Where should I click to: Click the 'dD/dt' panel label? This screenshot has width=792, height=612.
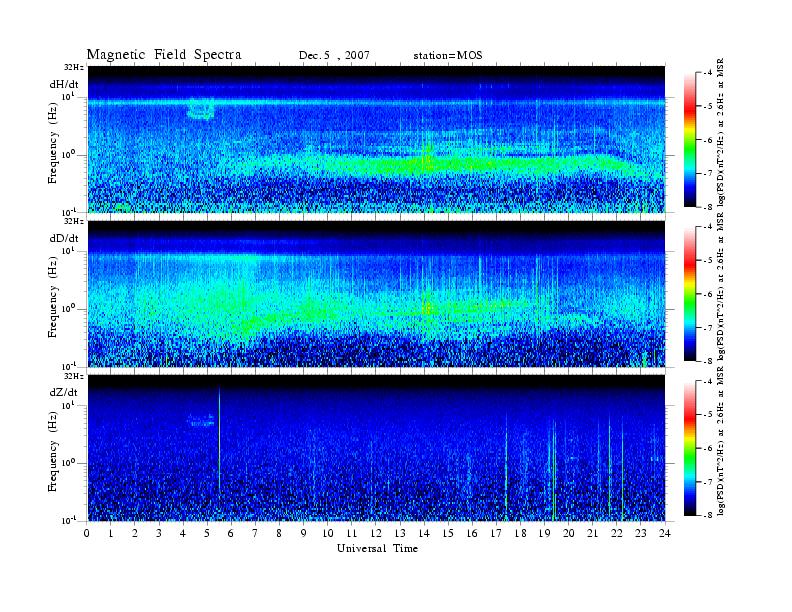64,238
